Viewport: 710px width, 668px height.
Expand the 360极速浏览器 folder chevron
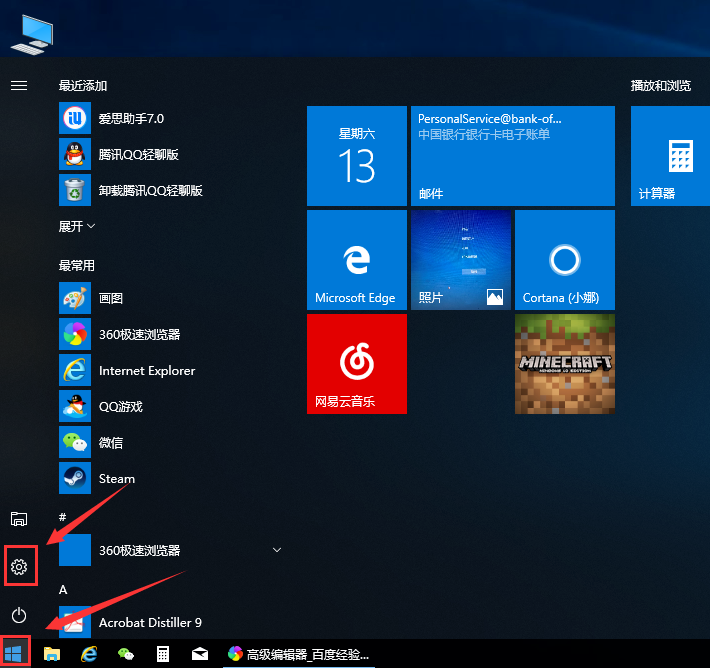click(277, 550)
